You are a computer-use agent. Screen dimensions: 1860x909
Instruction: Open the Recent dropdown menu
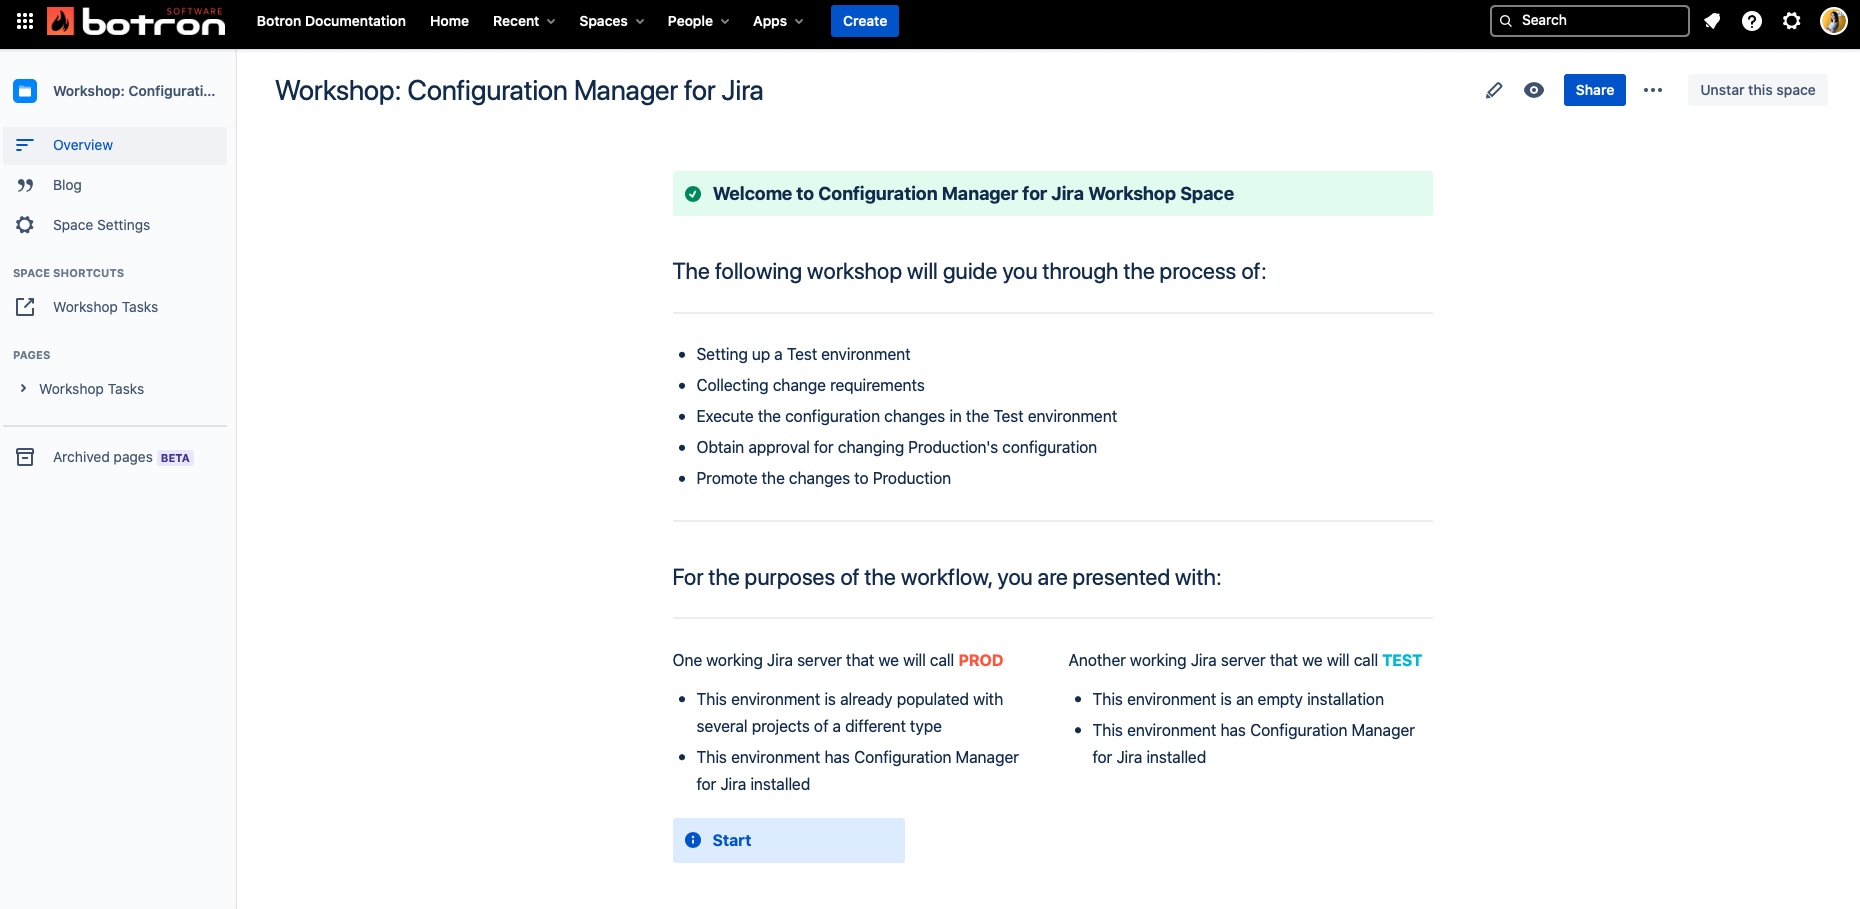coord(524,21)
